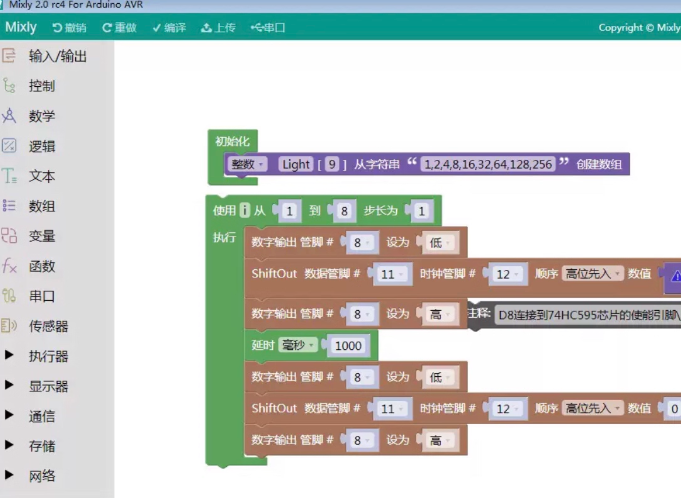The width and height of the screenshot is (681, 498).
Task: Select the 逻辑 category in the toolbox
Action: tap(42, 146)
